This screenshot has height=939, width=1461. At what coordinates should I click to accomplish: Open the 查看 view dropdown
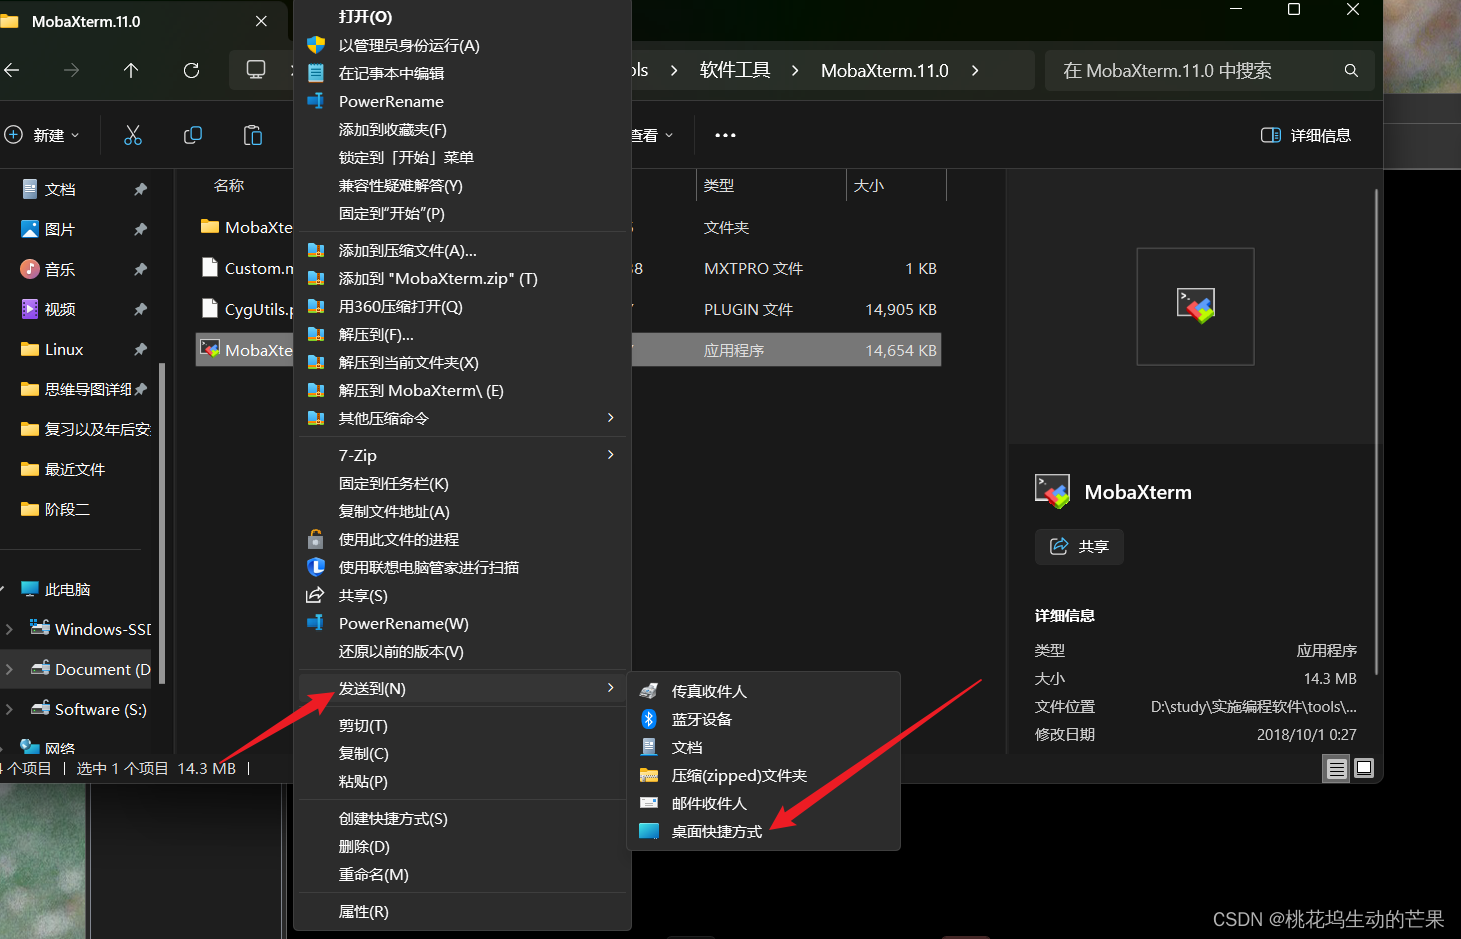(x=652, y=135)
